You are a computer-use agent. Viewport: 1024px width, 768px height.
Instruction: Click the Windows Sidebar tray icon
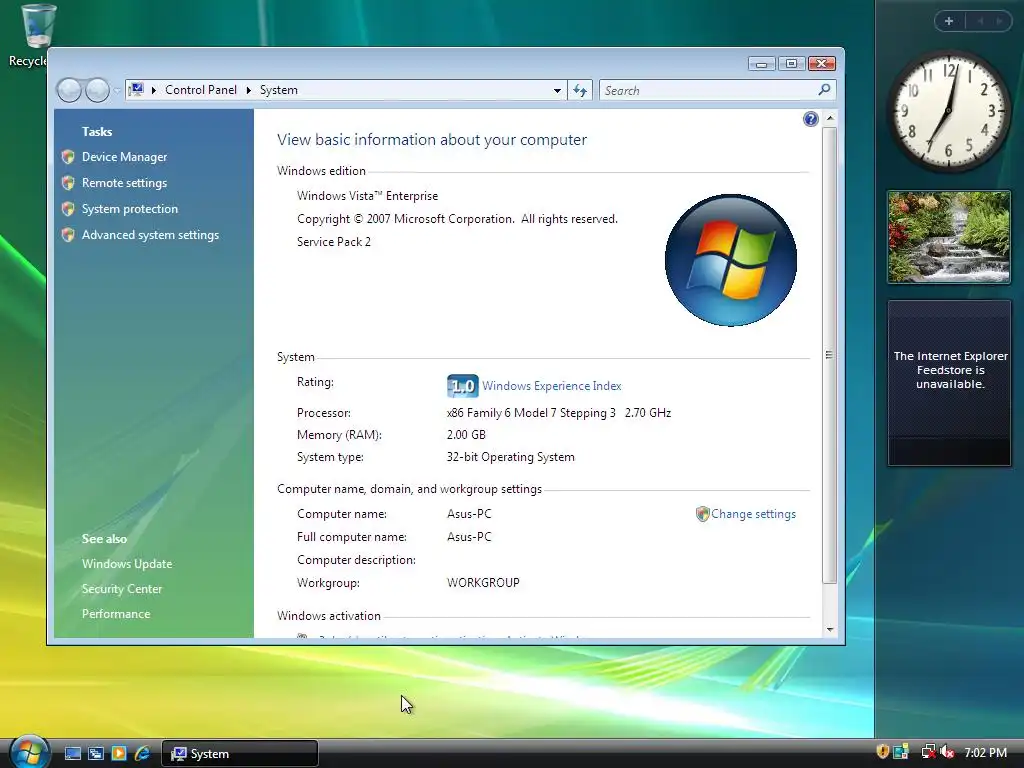901,752
